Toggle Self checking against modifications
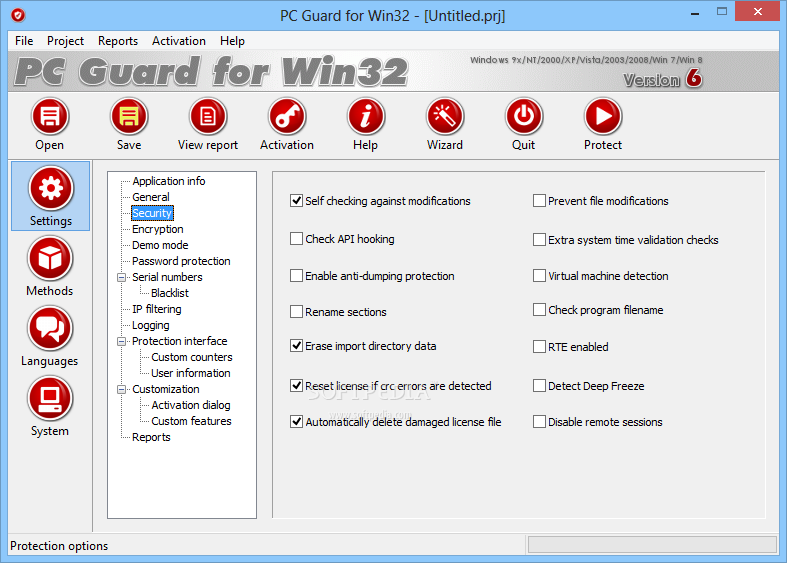Screen dimensions: 787x563 click(x=296, y=201)
